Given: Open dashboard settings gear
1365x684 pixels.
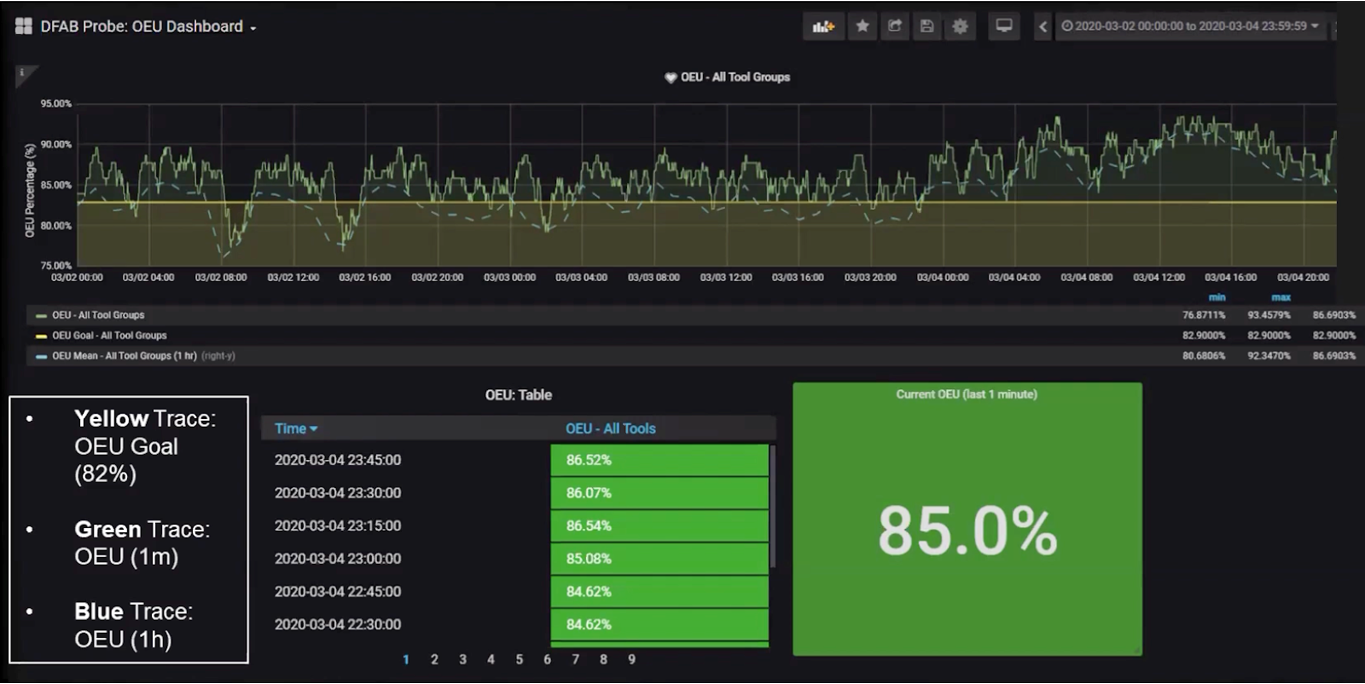Looking at the screenshot, I should (960, 26).
